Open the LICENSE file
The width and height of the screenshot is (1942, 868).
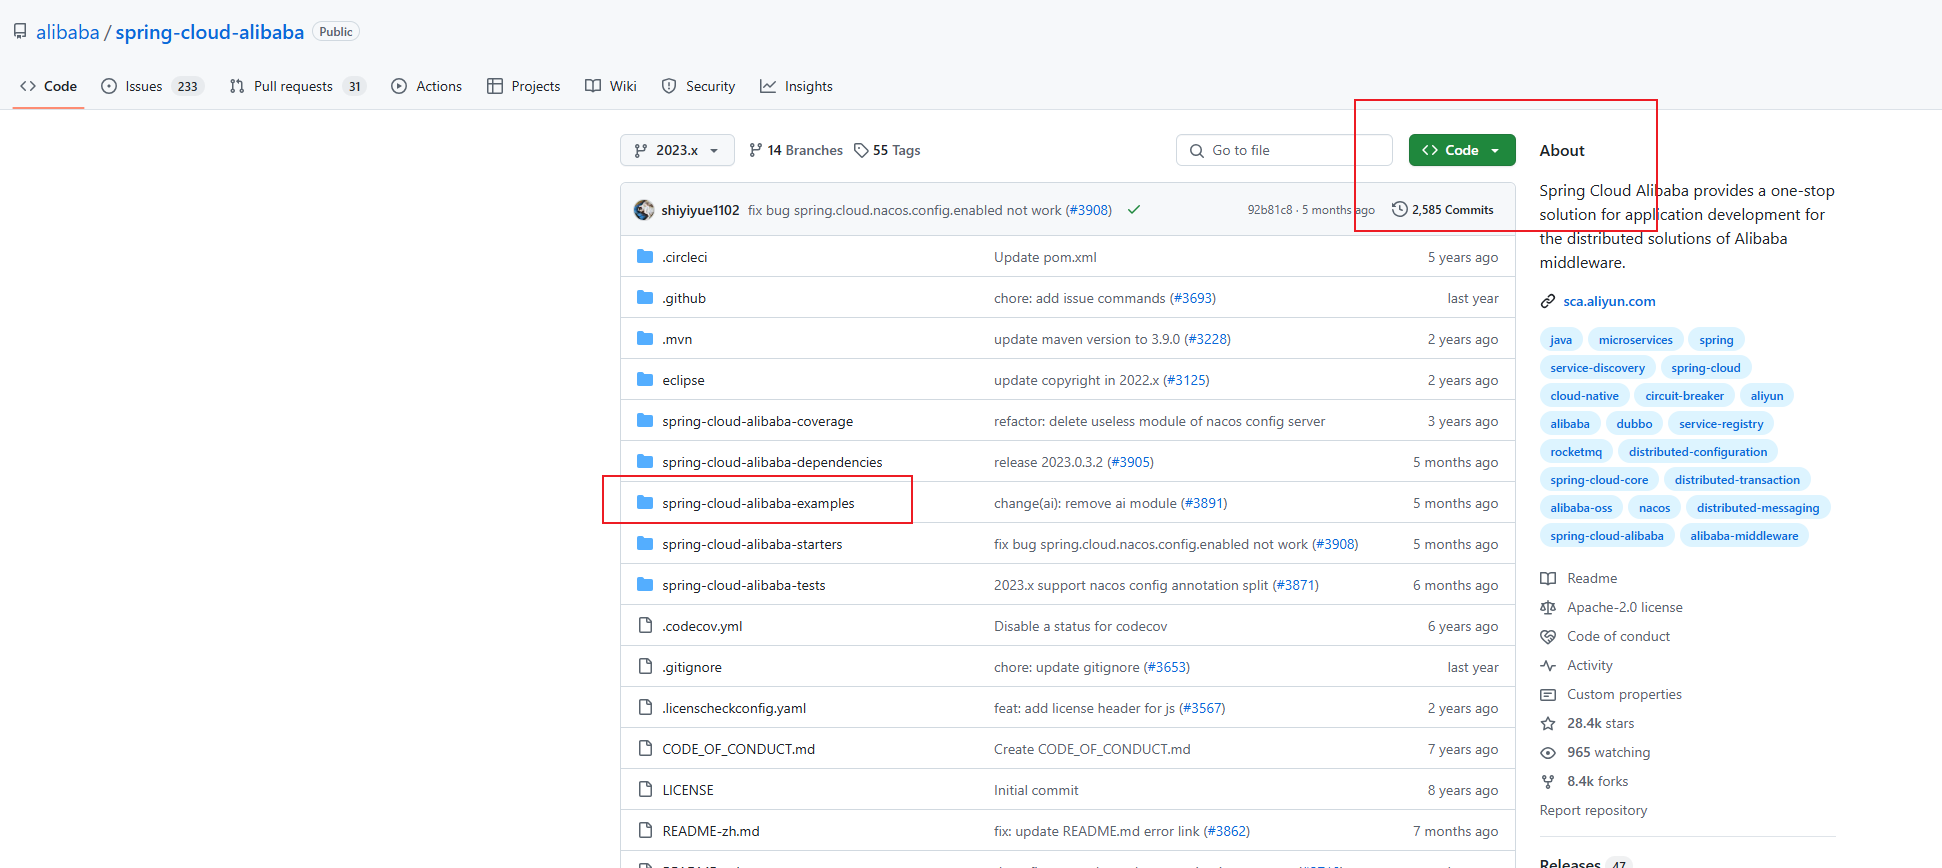[688, 790]
